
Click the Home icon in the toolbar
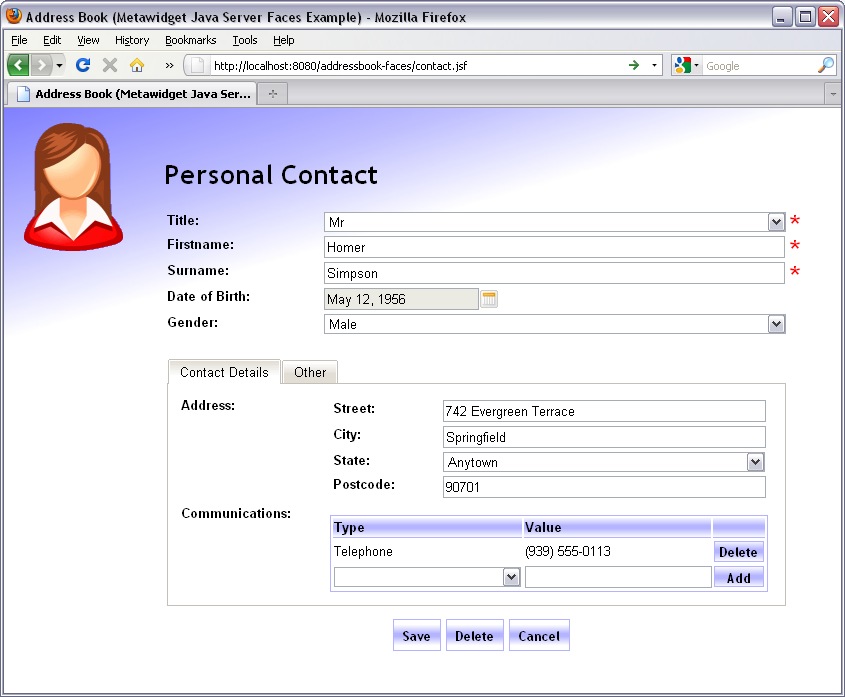coord(136,64)
